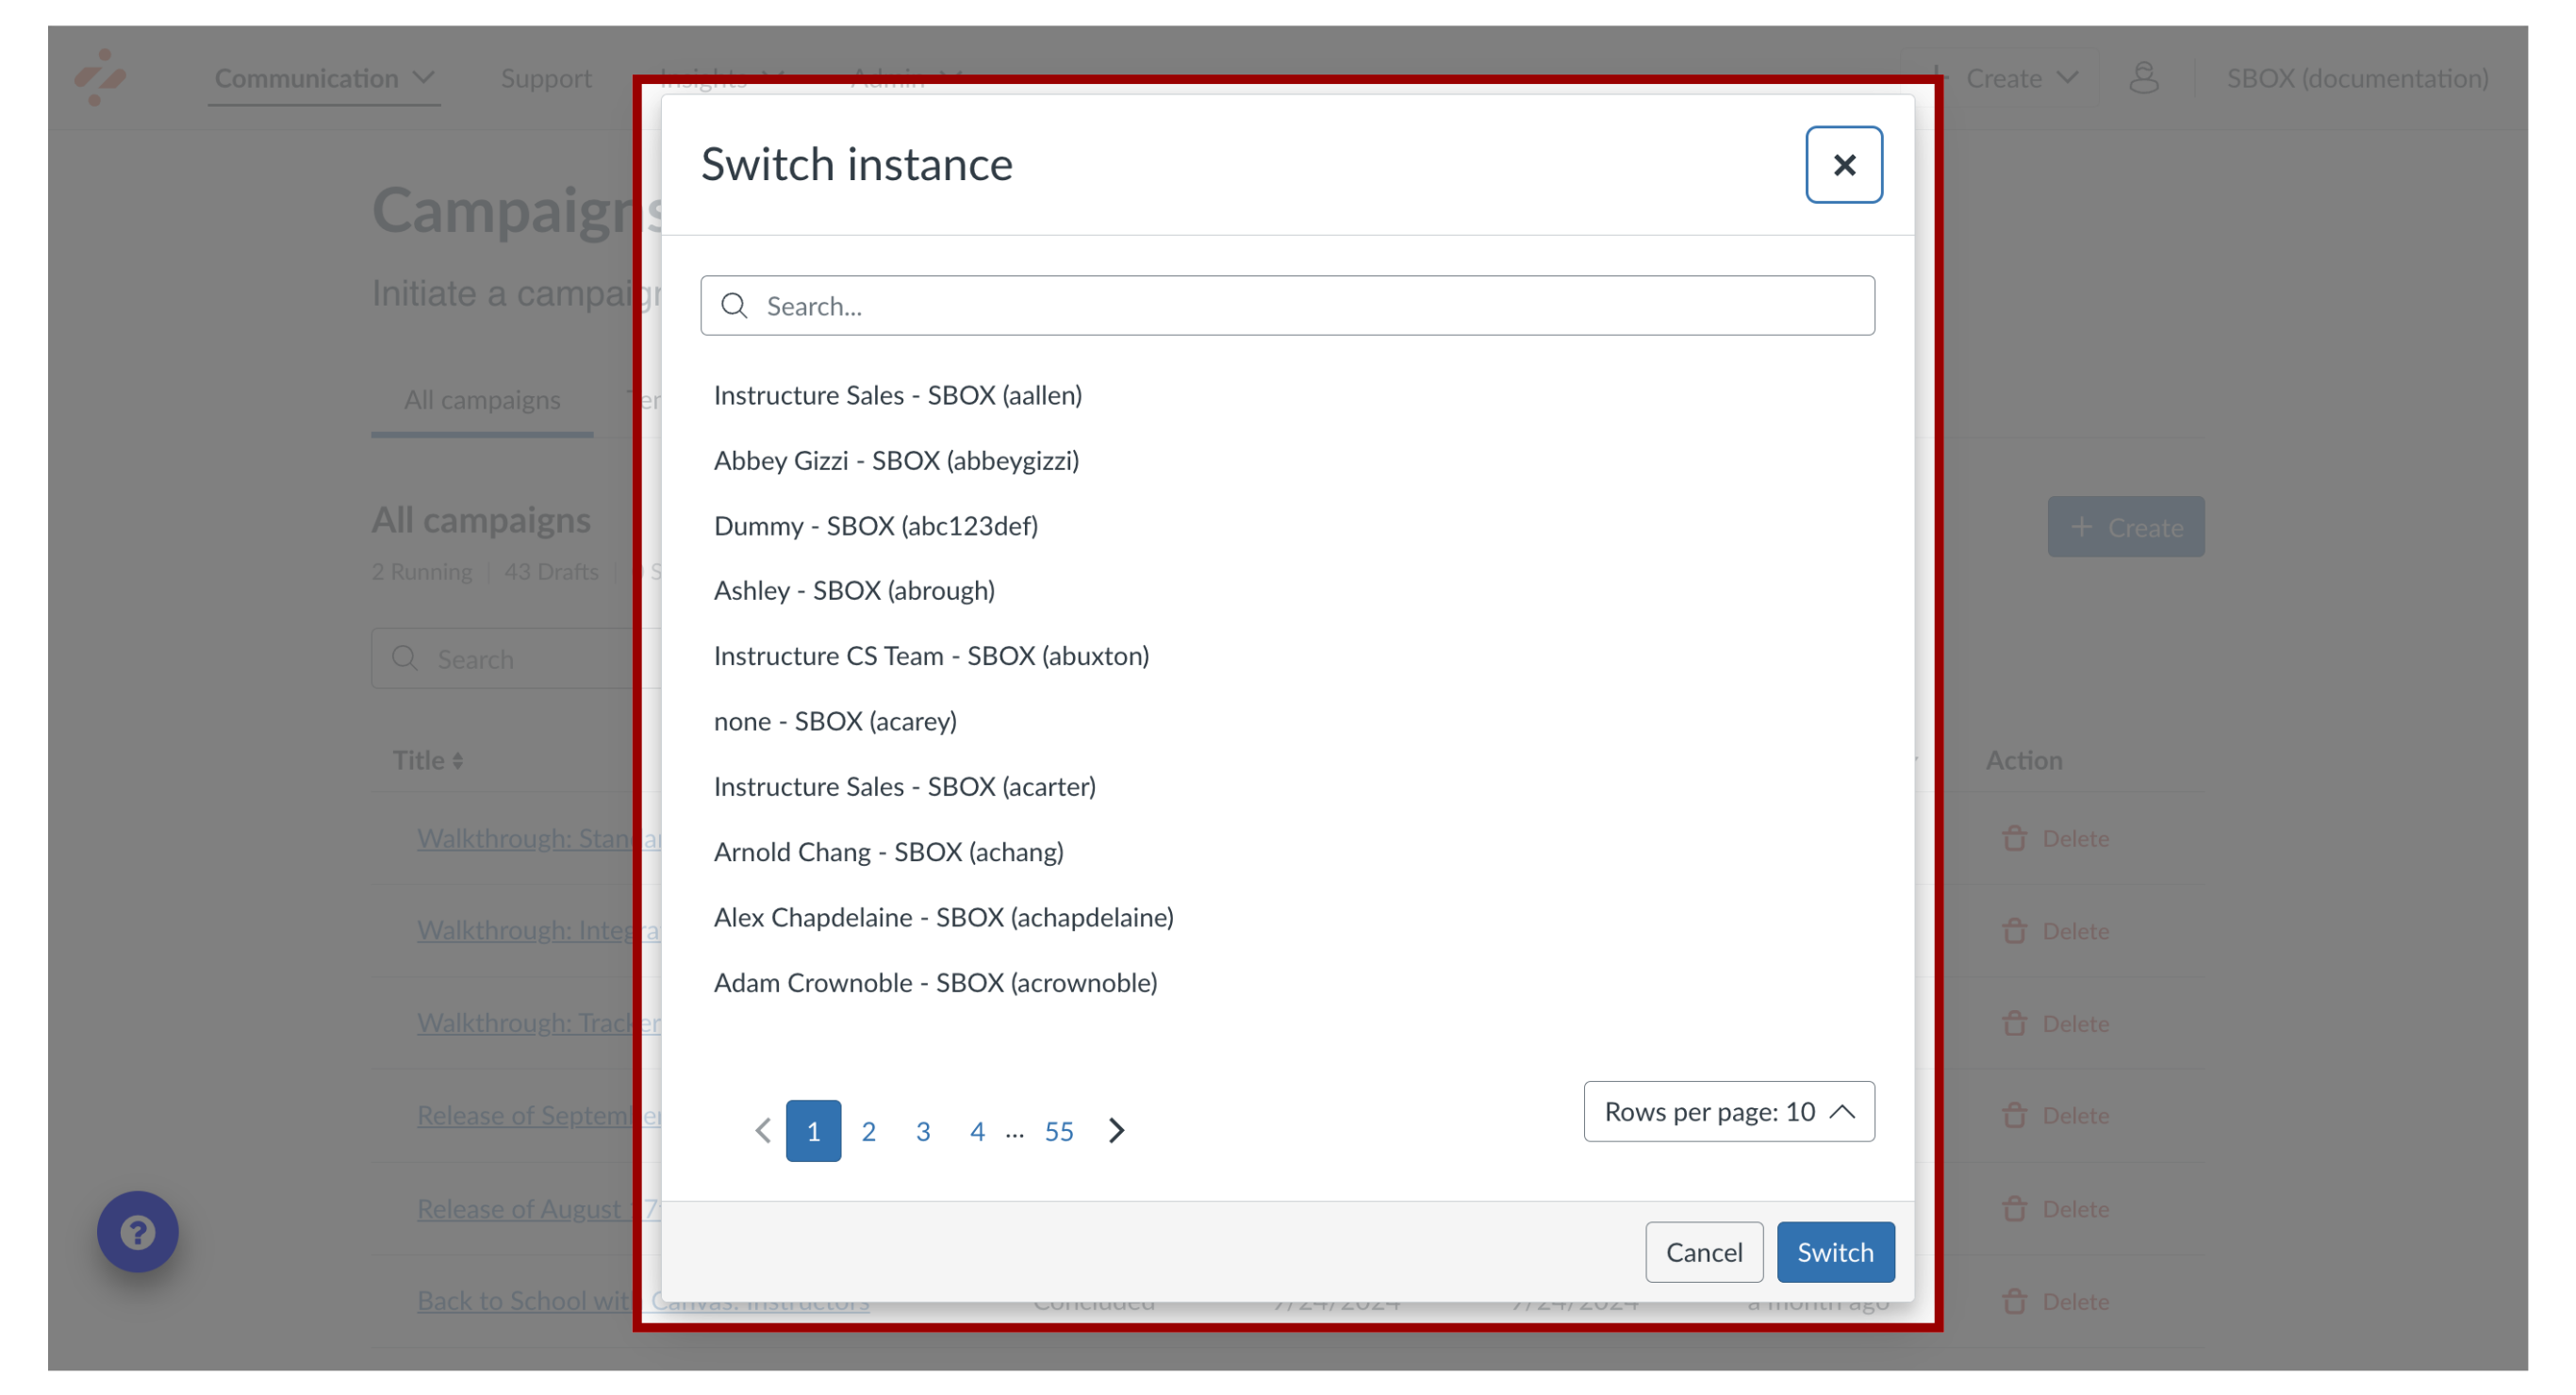The image size is (2576, 1395).
Task: Open the Support menu item
Action: tap(546, 77)
